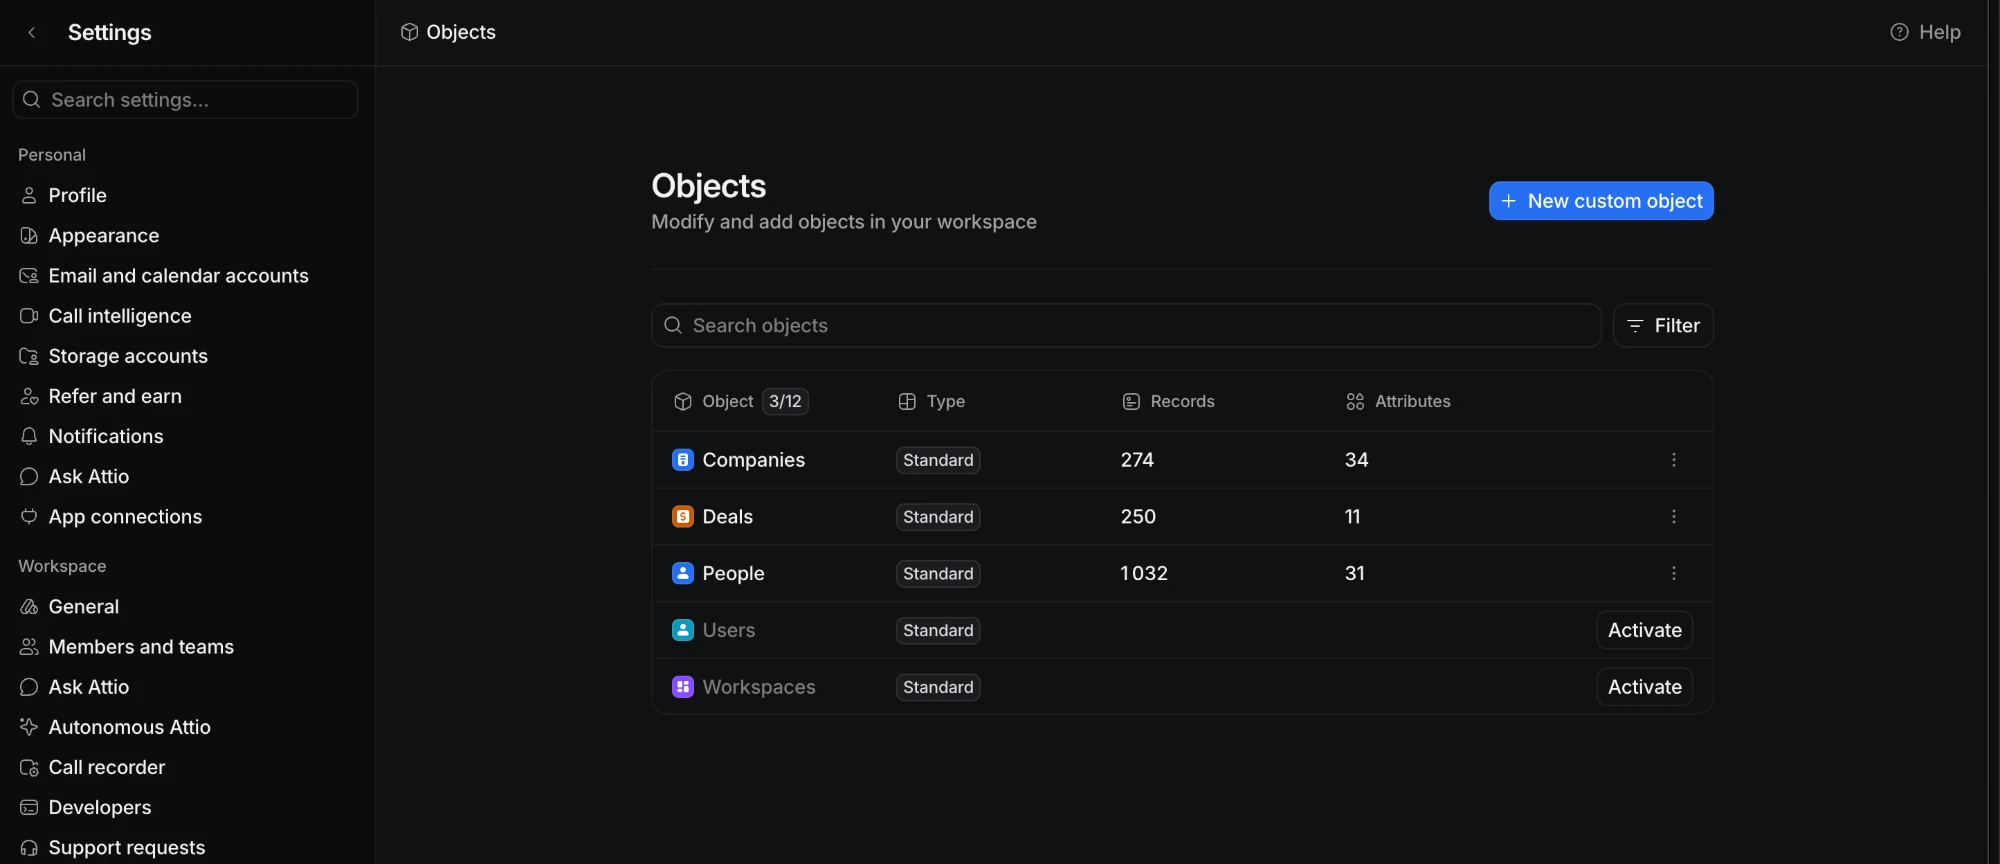
Task: Click the Companies object icon
Action: tap(683, 460)
